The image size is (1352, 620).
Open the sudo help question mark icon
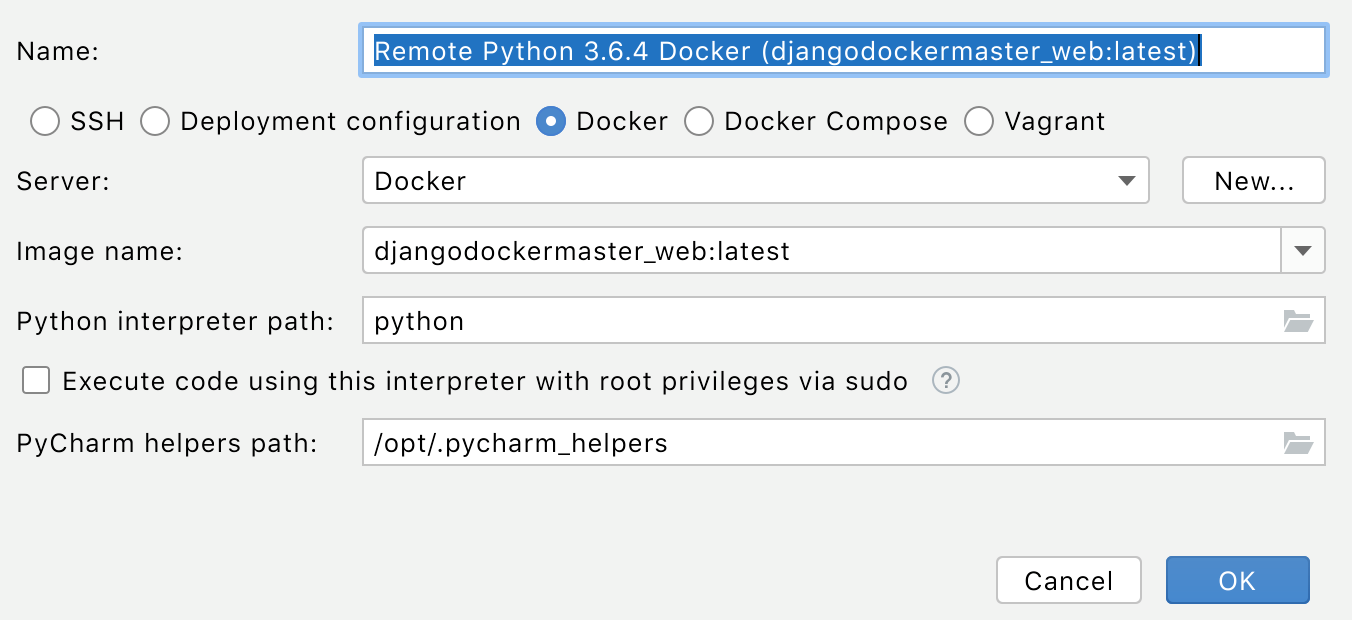pyautogui.click(x=946, y=381)
